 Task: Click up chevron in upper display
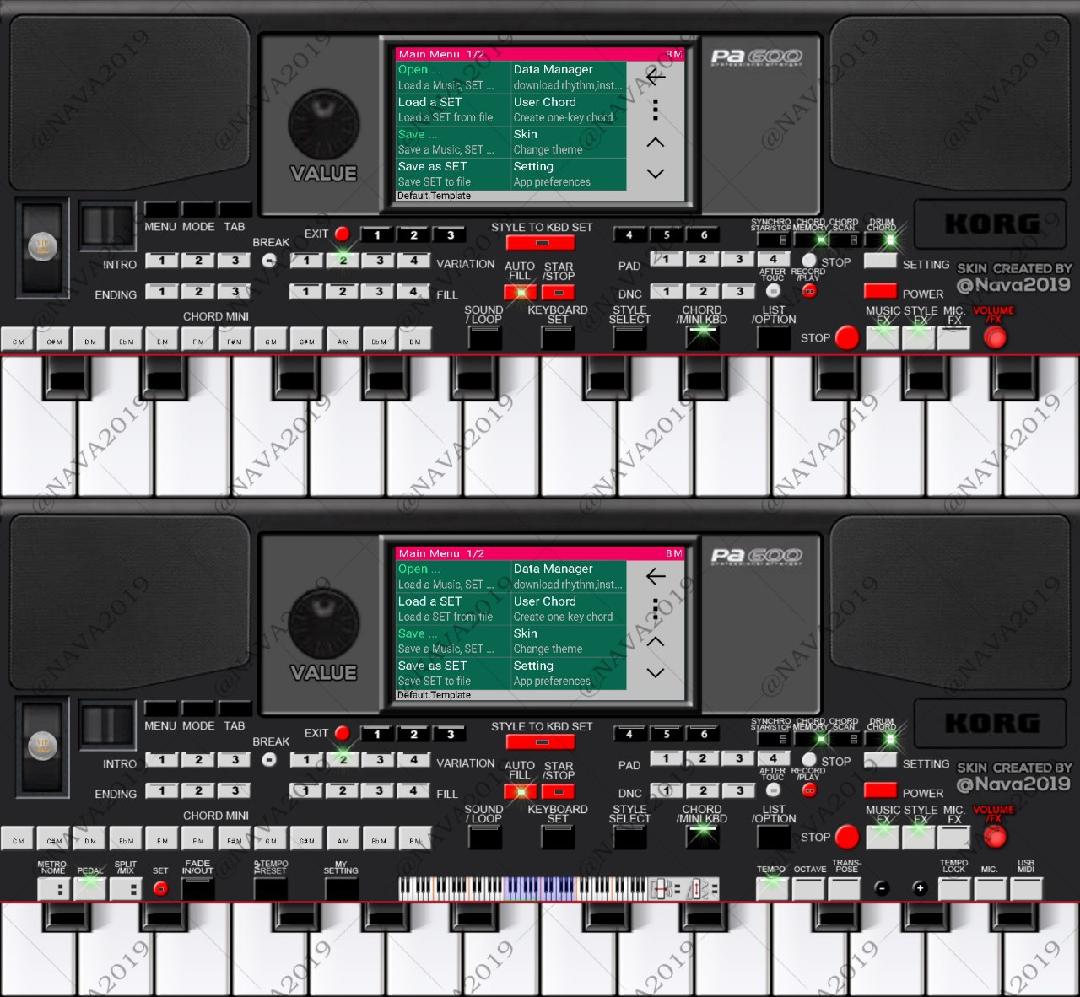(655, 142)
